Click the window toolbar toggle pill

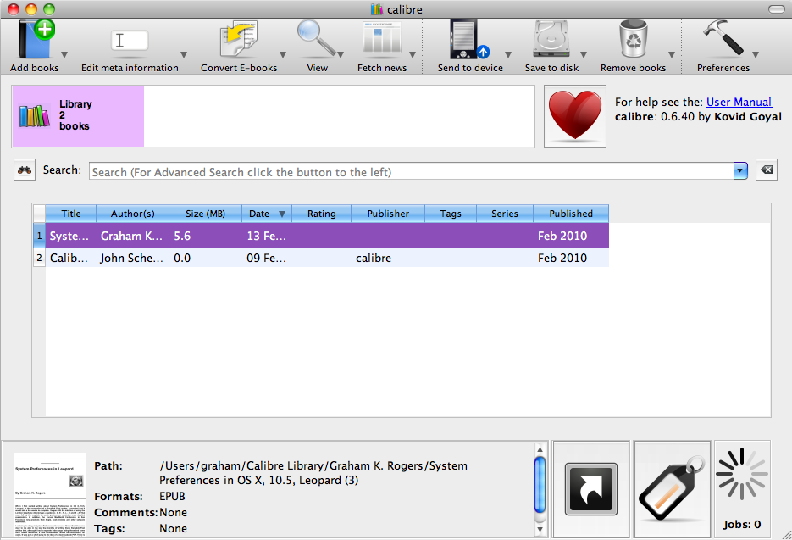776,9
